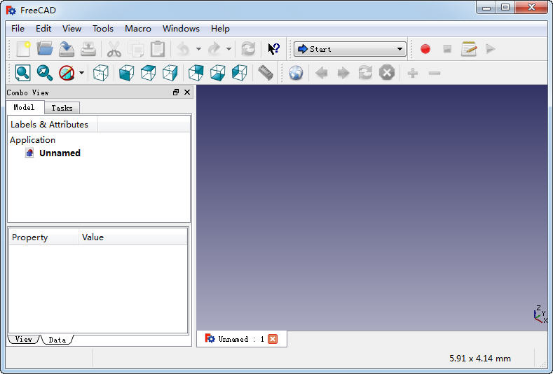Click the Measure distance ruler icon
The width and height of the screenshot is (554, 375).
tap(266, 73)
